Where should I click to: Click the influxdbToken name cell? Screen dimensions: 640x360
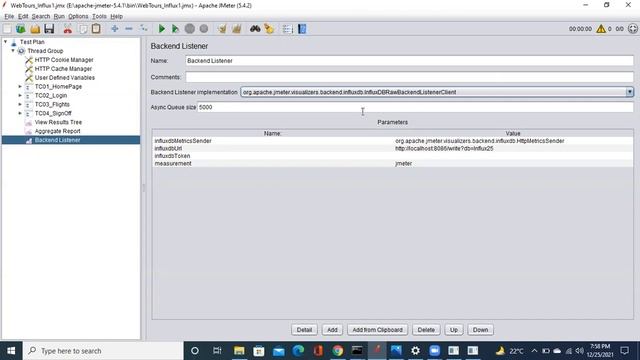[273, 156]
